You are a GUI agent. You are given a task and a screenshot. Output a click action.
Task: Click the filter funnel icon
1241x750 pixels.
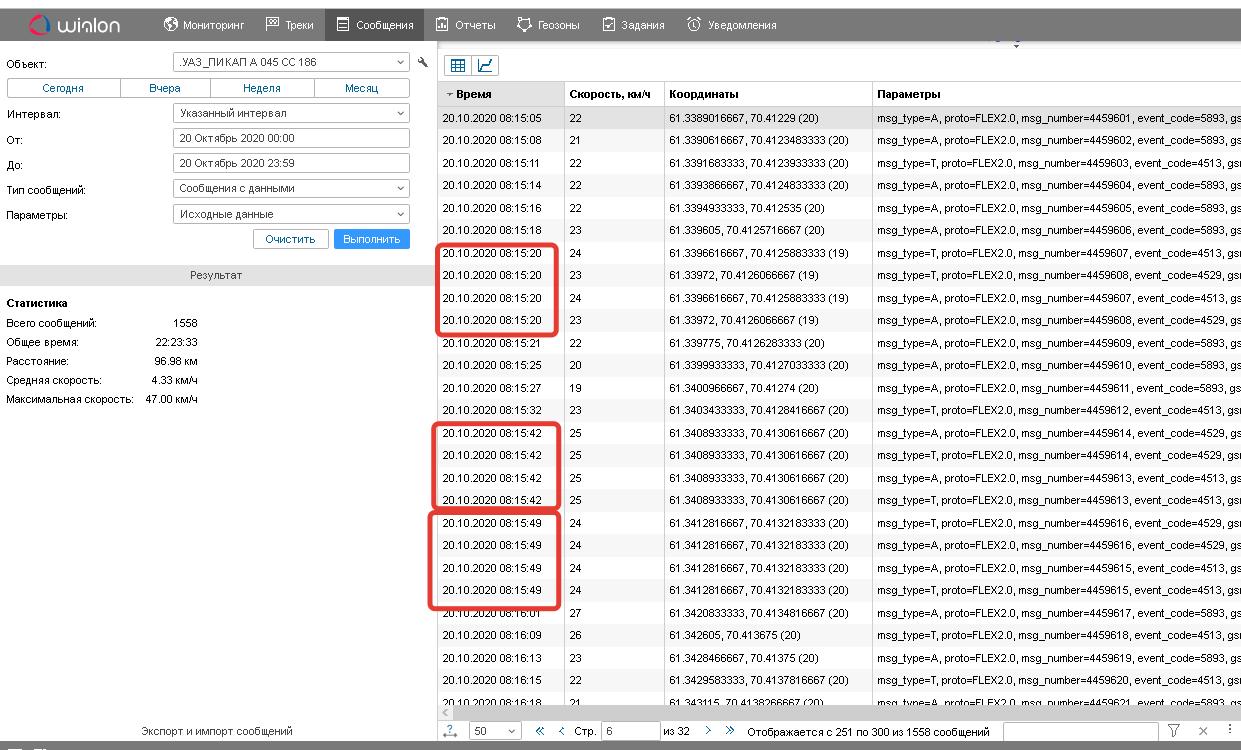[1174, 731]
